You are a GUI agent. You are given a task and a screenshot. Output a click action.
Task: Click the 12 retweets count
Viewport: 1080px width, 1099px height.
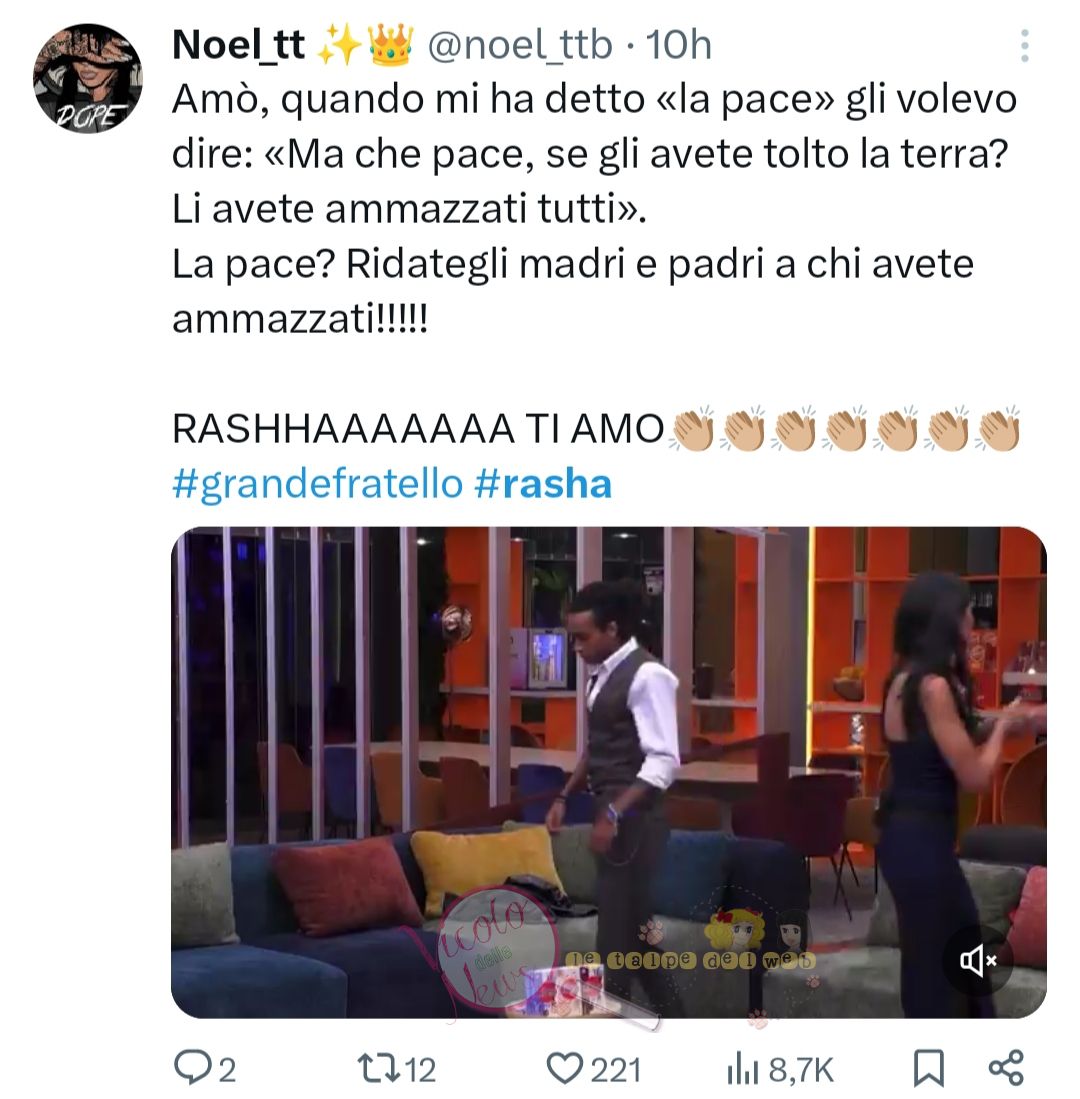pyautogui.click(x=420, y=1070)
